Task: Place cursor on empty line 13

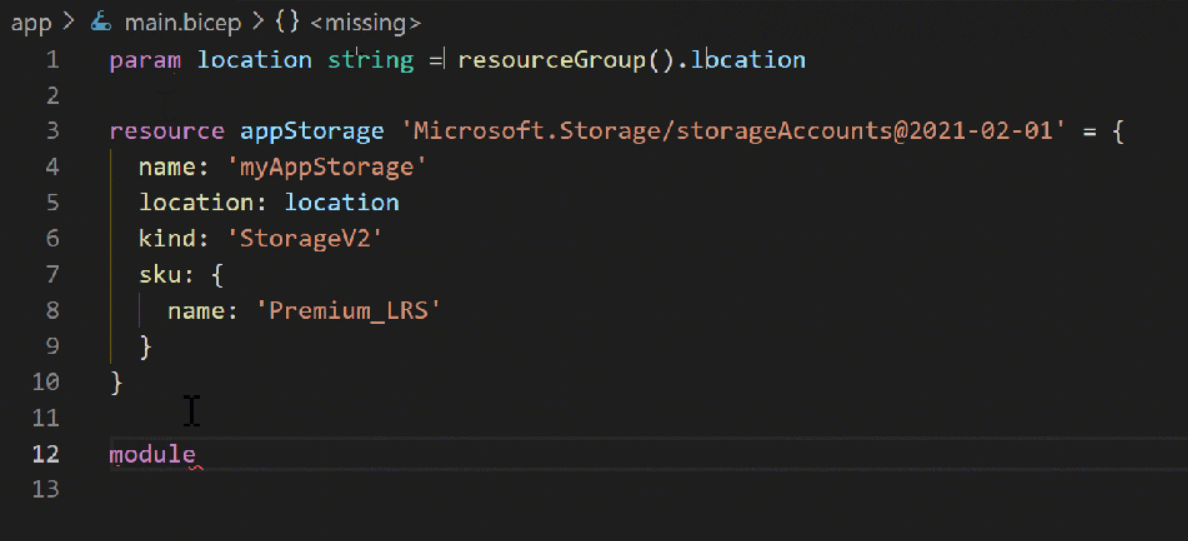Action: [400, 490]
